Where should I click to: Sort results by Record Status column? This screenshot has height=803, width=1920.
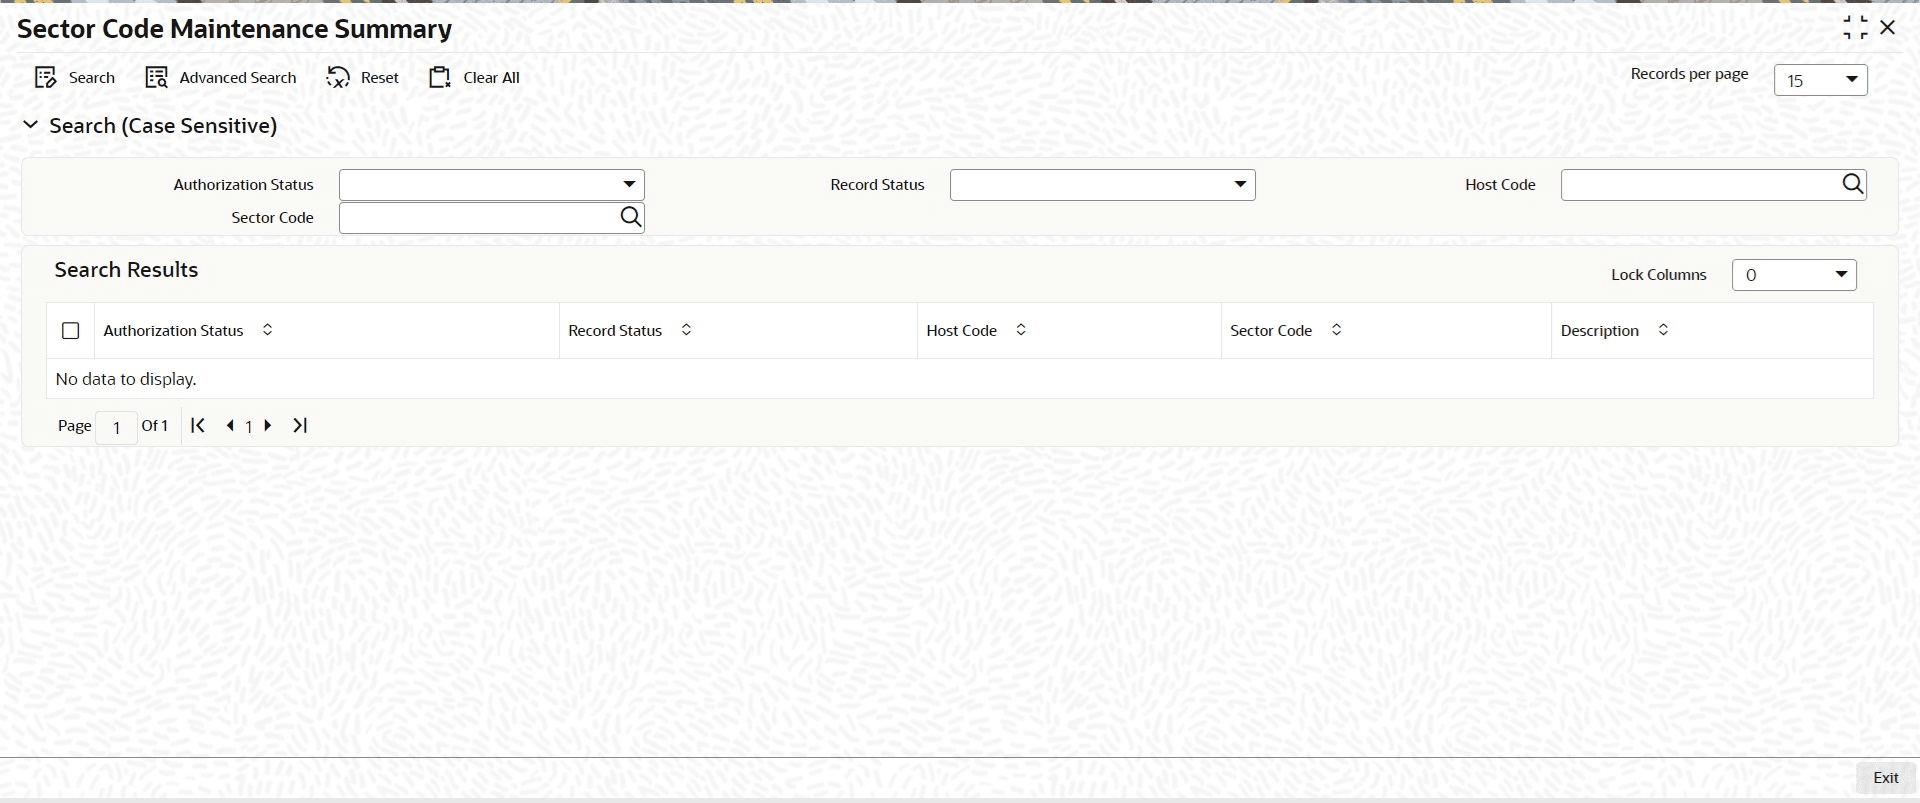686,330
